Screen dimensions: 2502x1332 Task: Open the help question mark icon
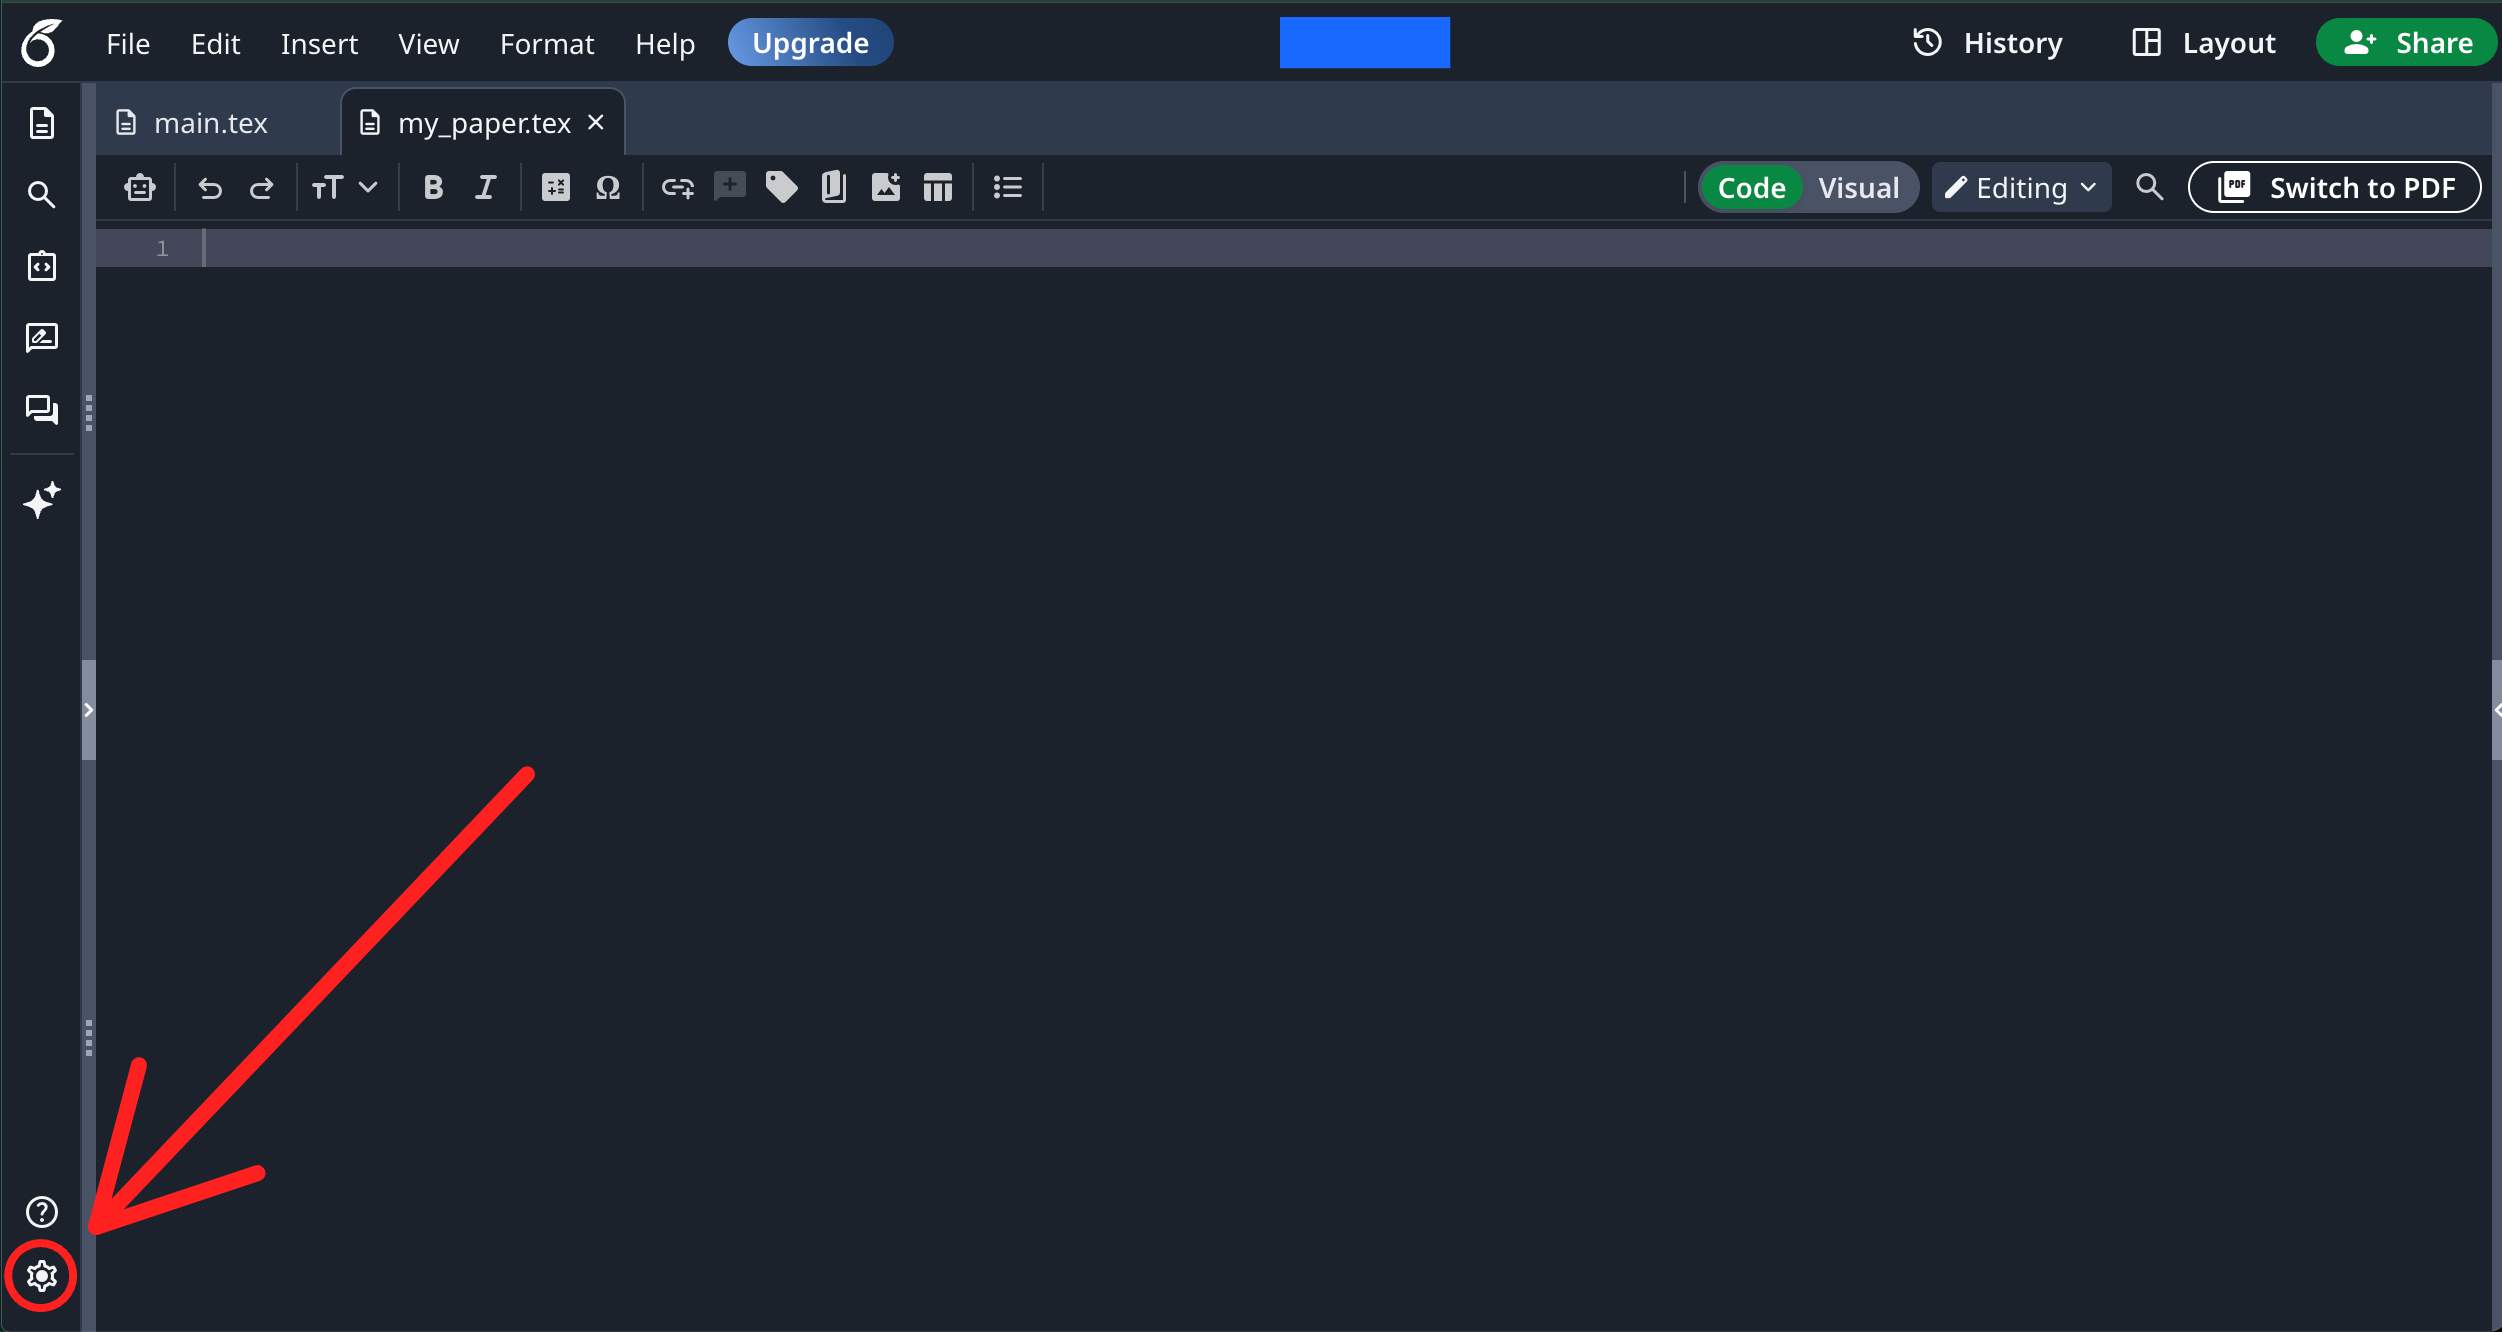pyautogui.click(x=41, y=1212)
